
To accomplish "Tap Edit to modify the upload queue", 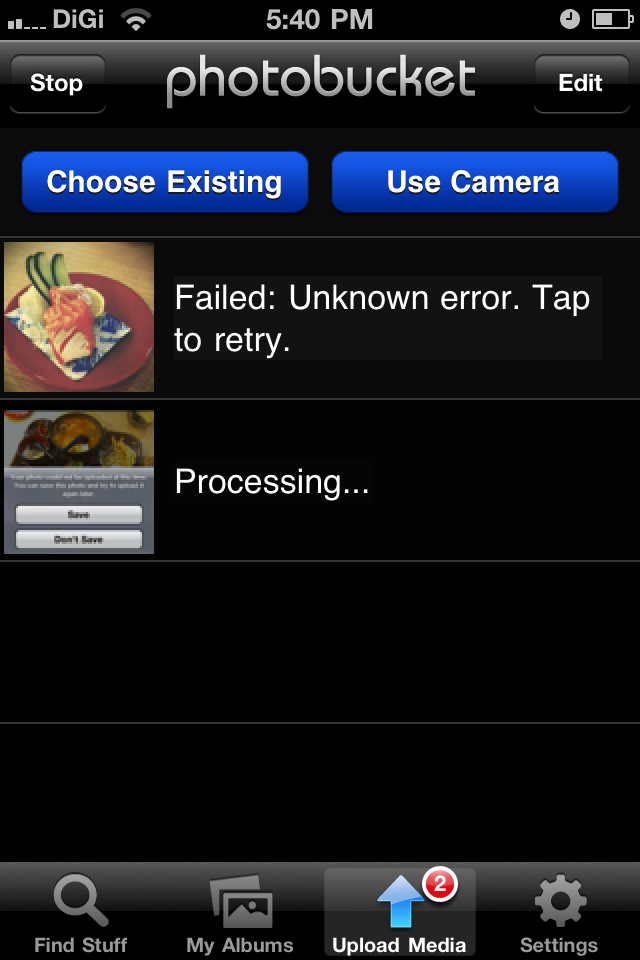I will click(581, 83).
